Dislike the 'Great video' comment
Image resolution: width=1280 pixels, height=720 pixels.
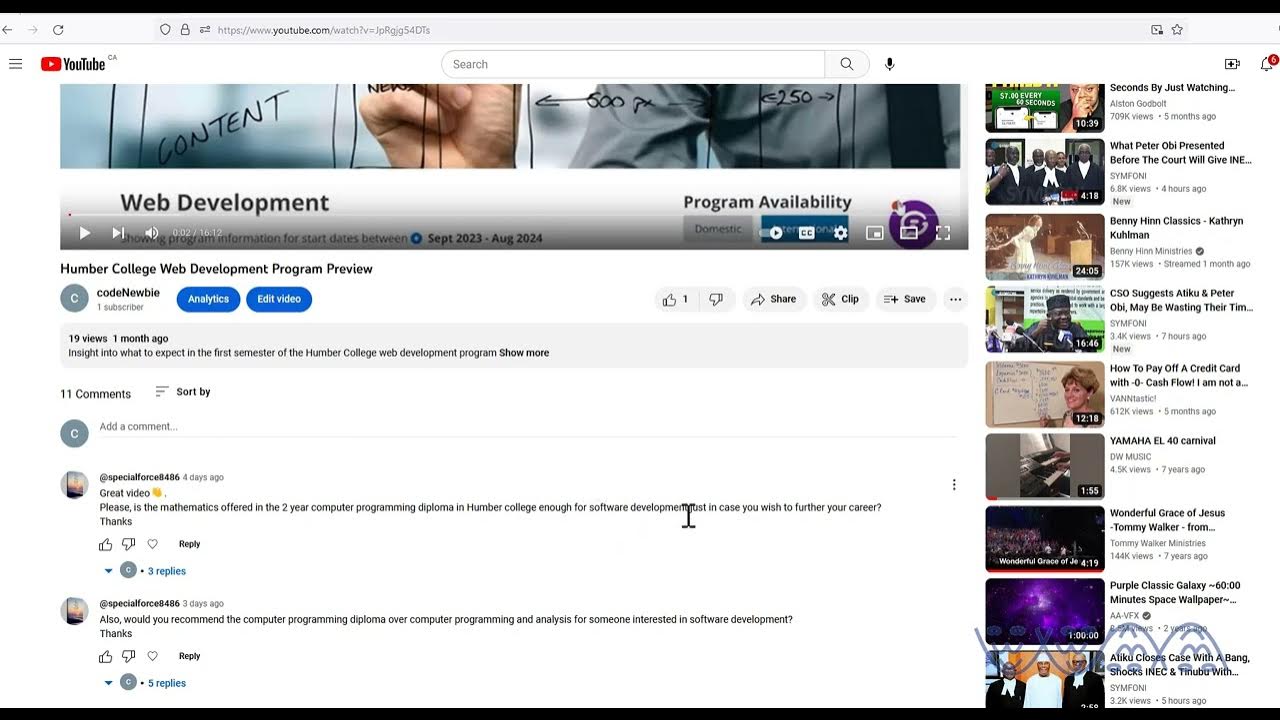(129, 544)
